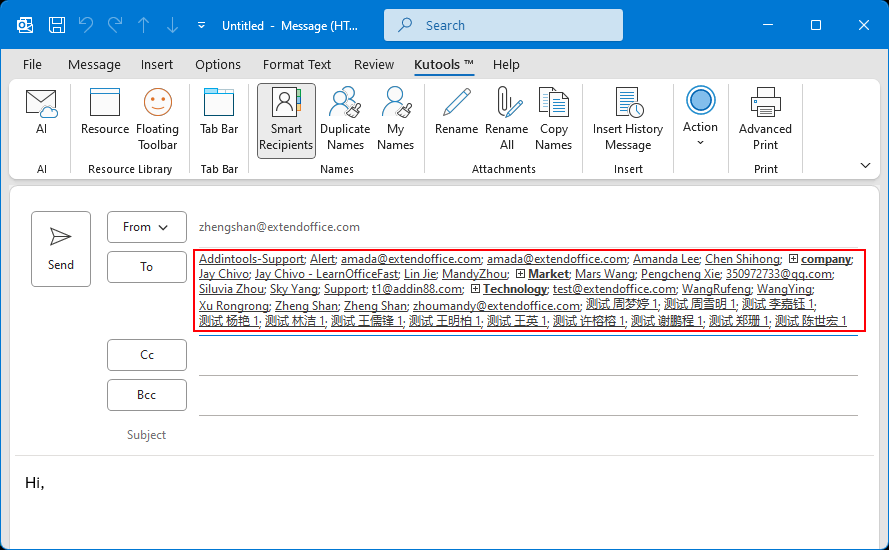Open the Resource library pane

105,112
